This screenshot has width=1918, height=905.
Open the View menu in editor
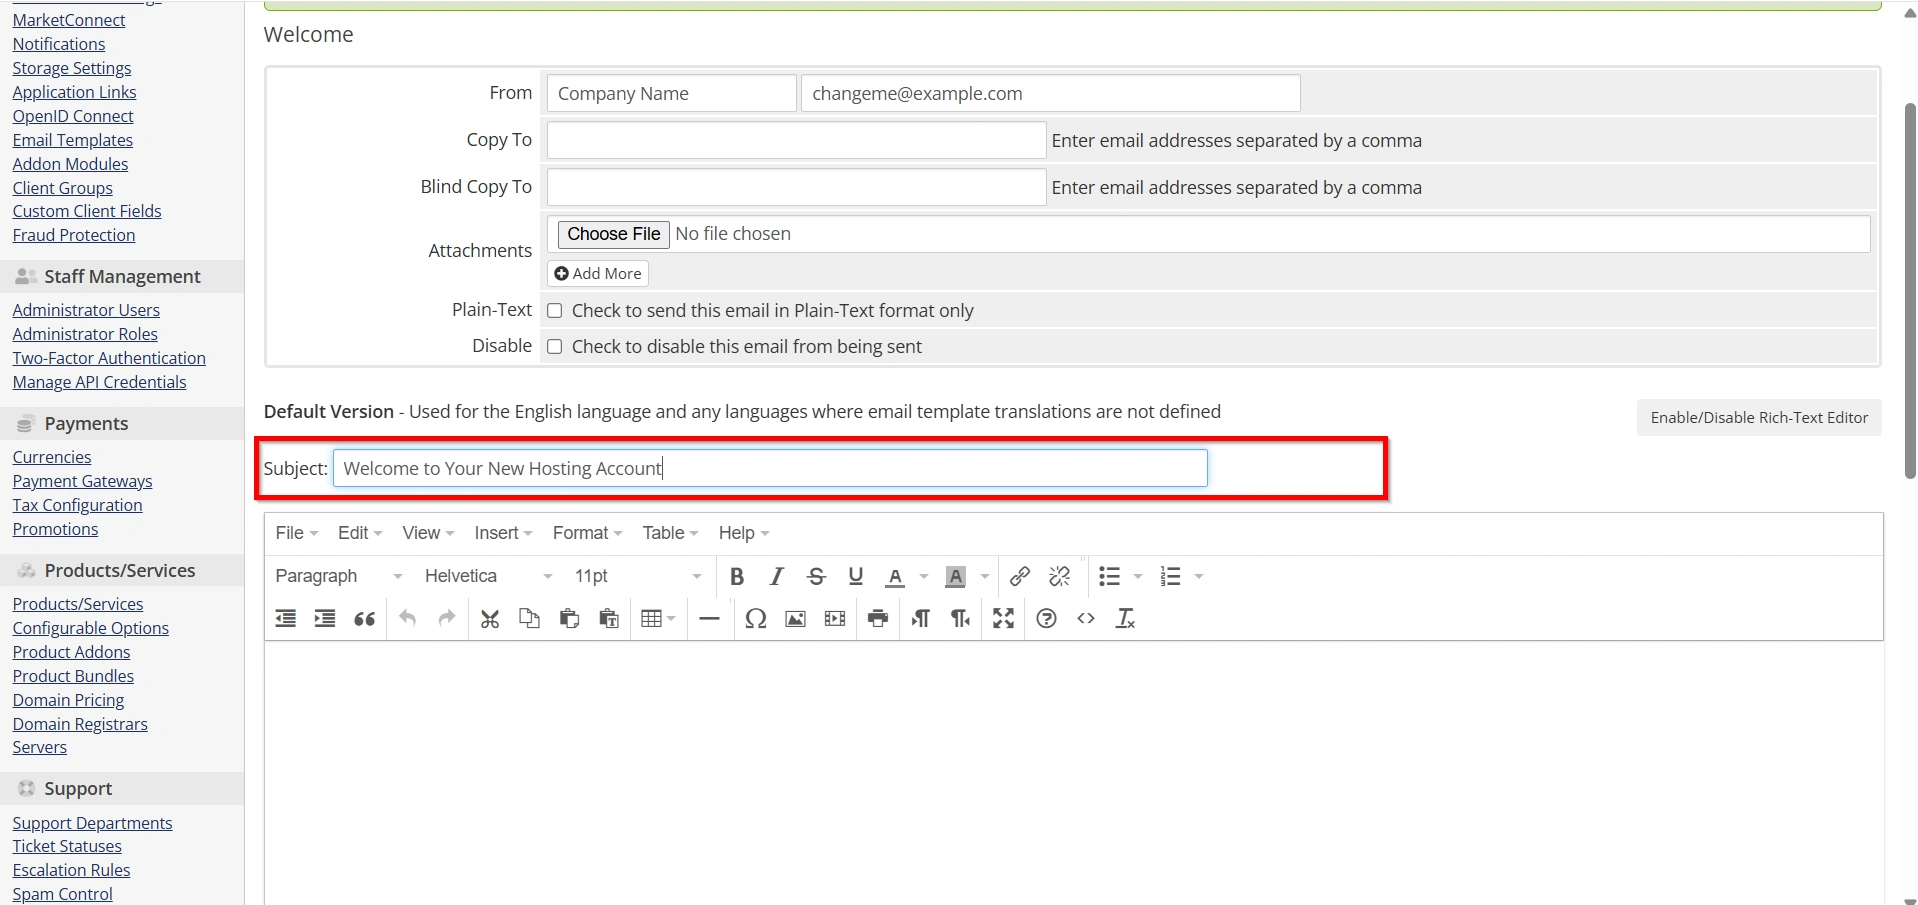[428, 533]
